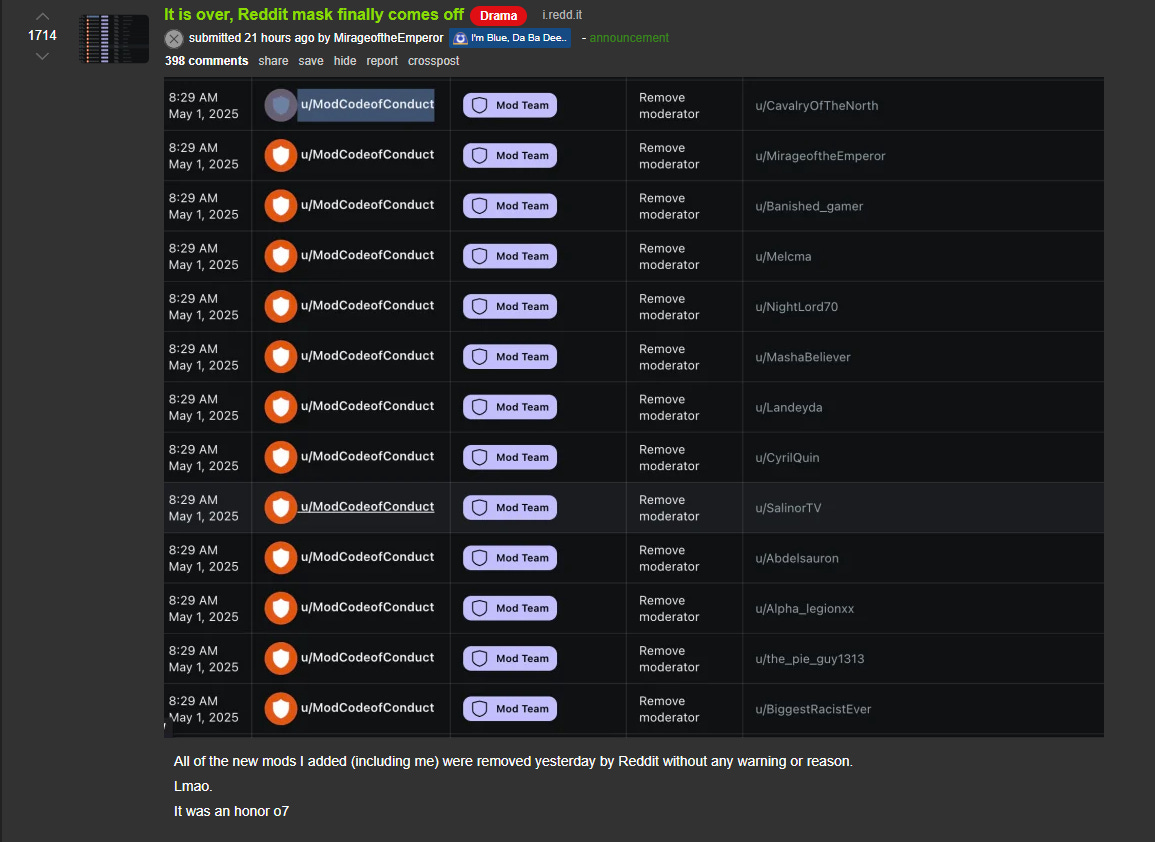This screenshot has width=1155, height=842.
Task: Click the highlighted u/ModCodeofConduct name in CavalryOfTheNorth row
Action: pos(366,105)
